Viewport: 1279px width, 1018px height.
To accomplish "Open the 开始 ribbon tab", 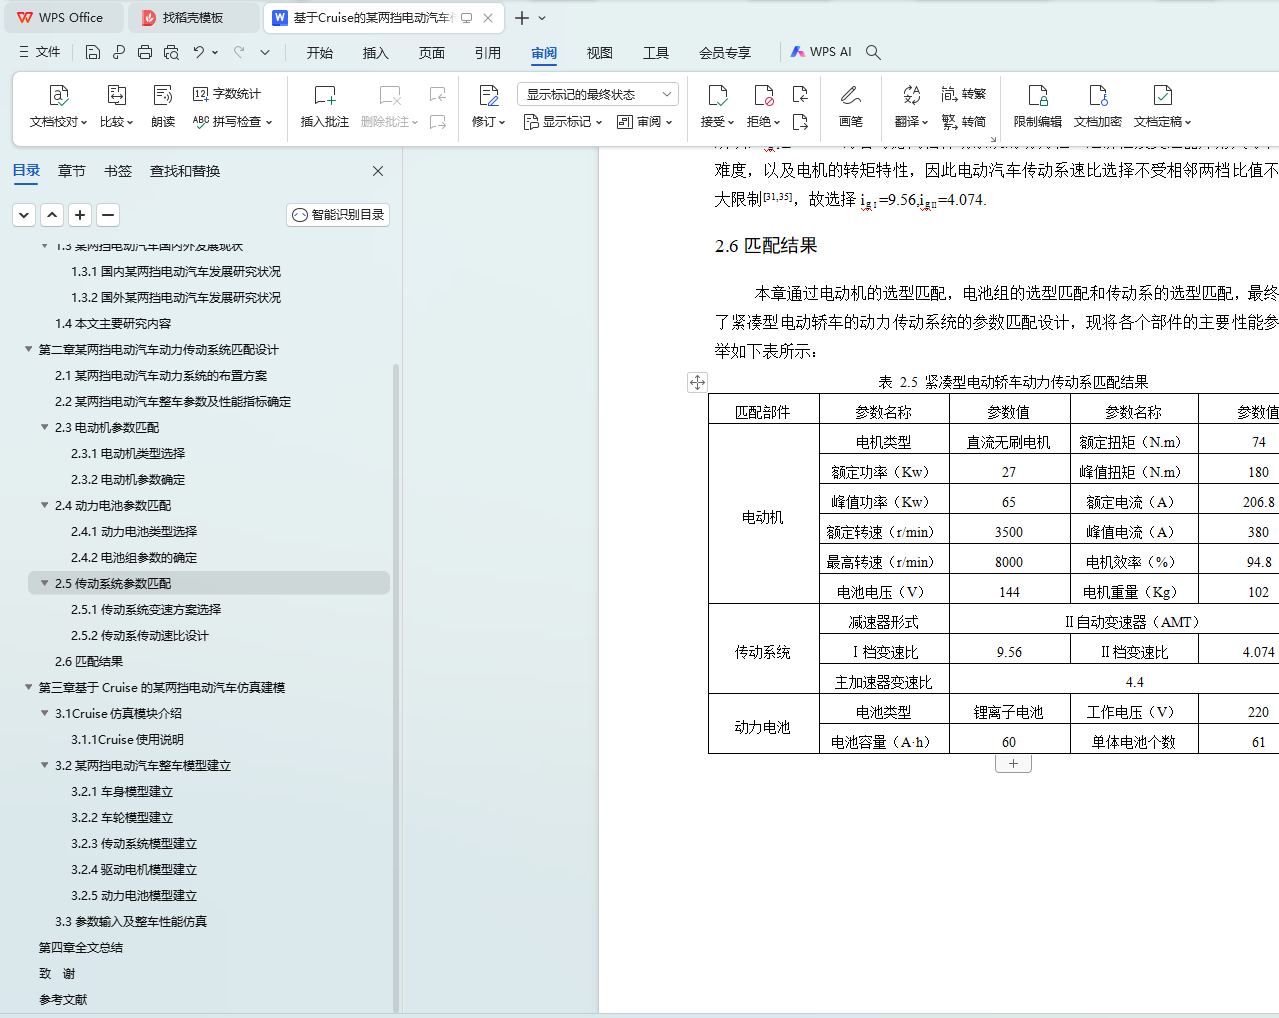I will click(320, 53).
